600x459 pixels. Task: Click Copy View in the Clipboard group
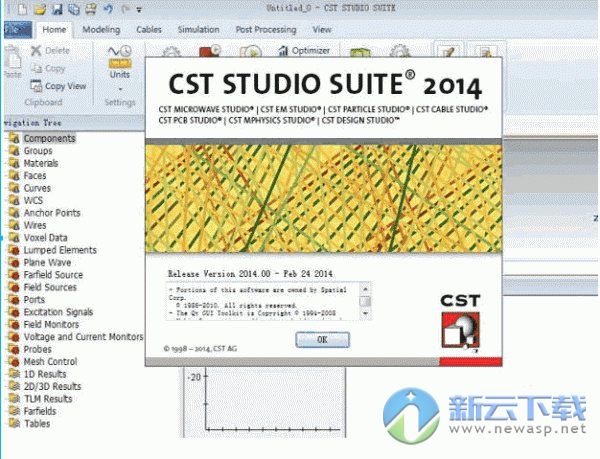click(x=58, y=86)
